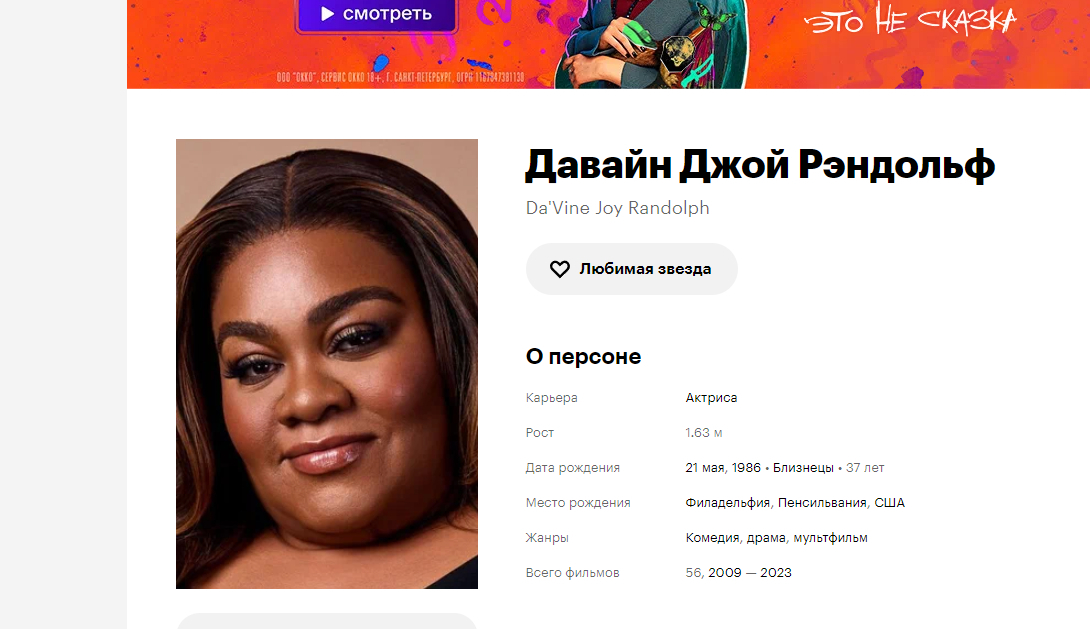Click the 2023 latest-film year link

[776, 573]
